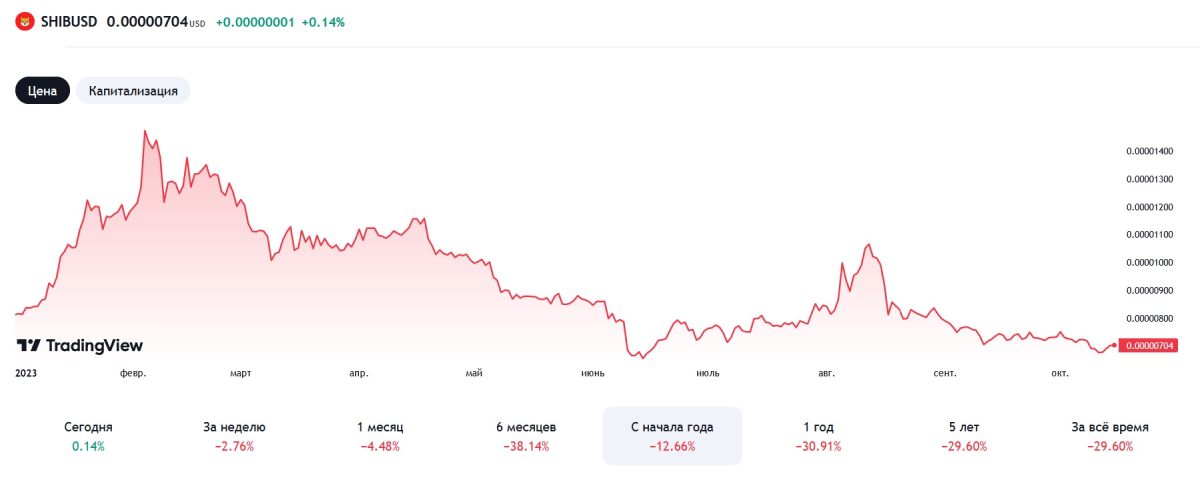Click the chart peak near февр.
This screenshot has width=1200, height=504.
tap(145, 131)
